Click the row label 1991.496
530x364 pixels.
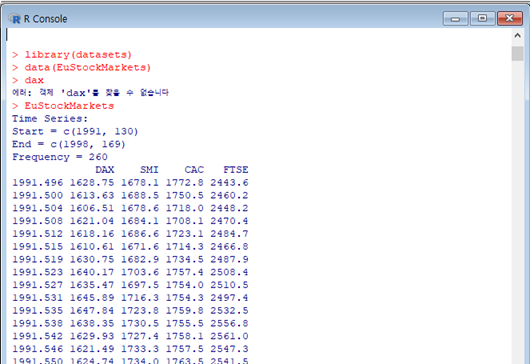click(38, 183)
